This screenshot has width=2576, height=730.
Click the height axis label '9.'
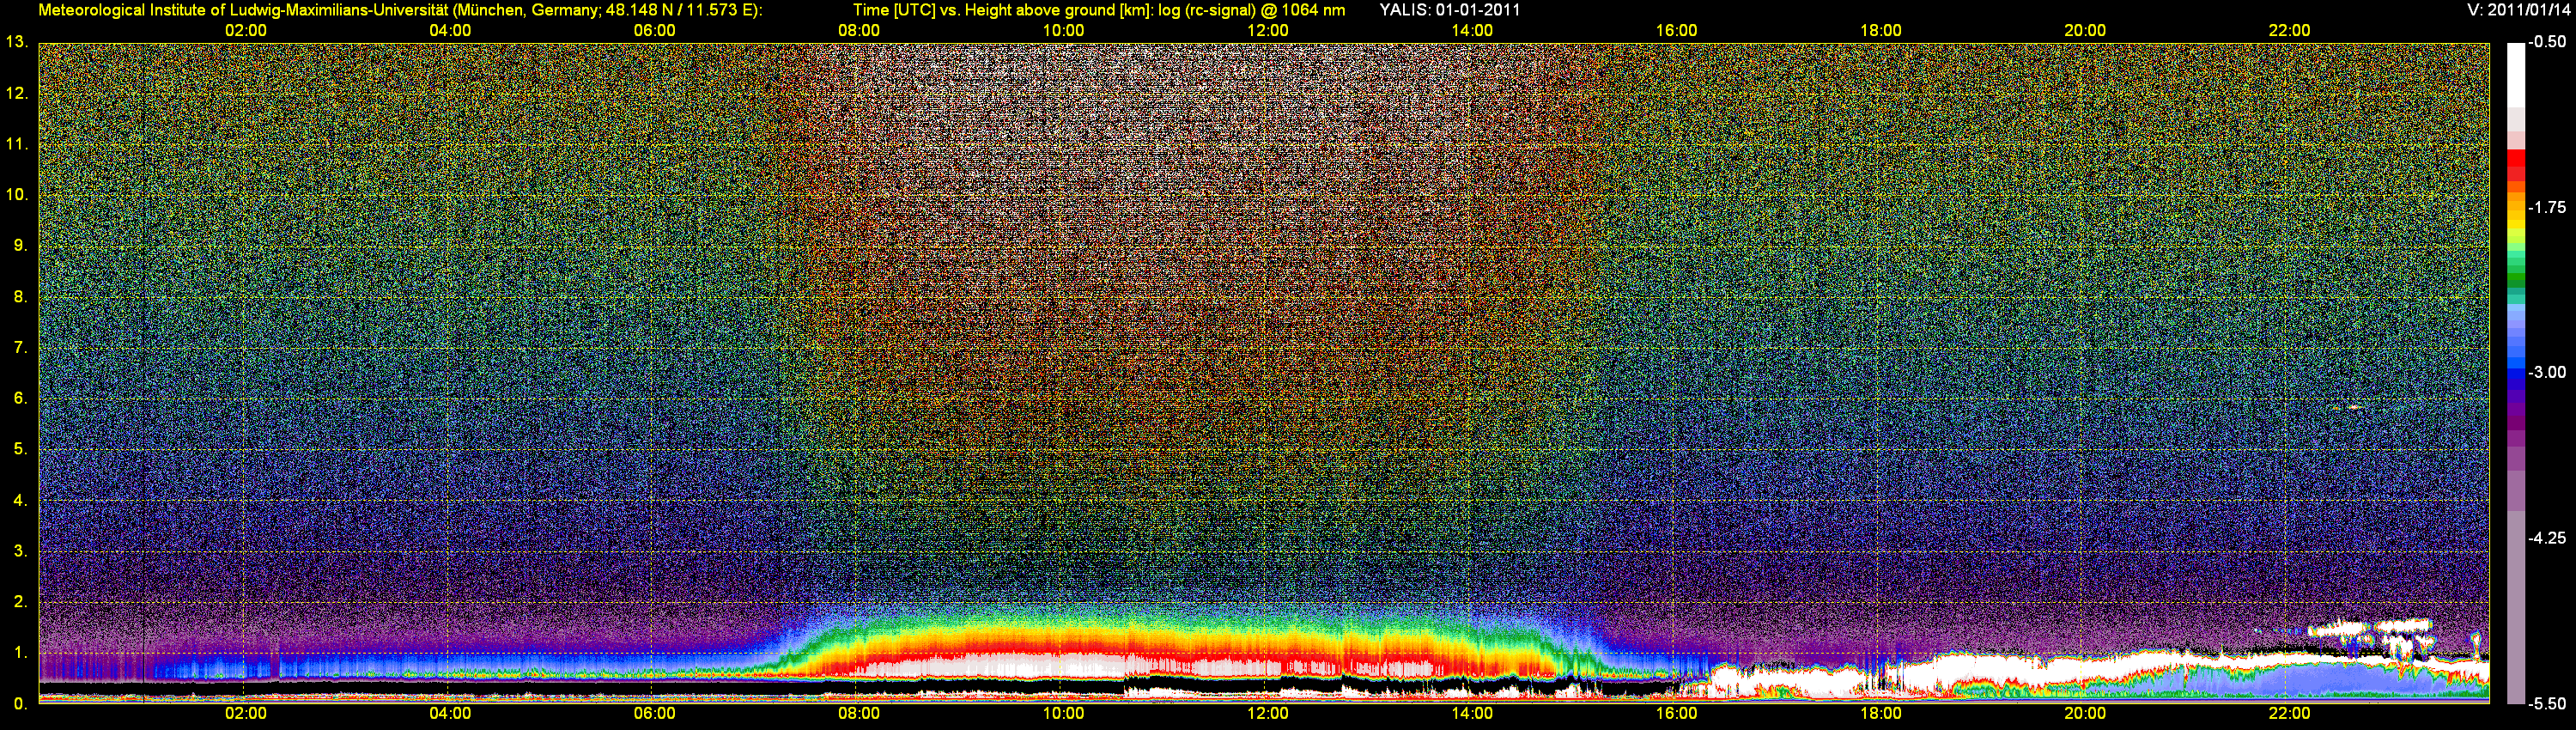[x=21, y=245]
